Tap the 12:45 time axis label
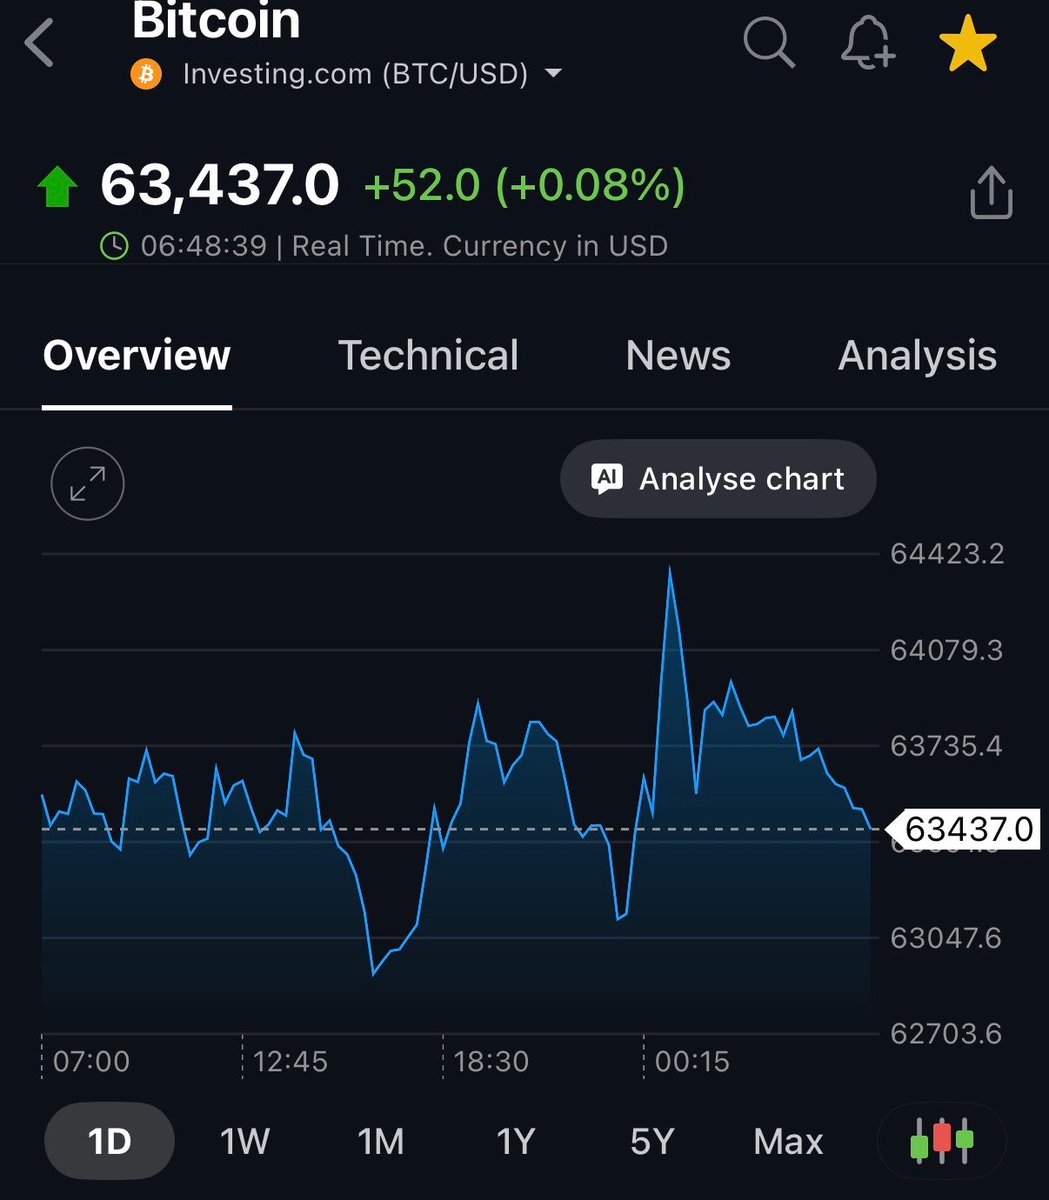 291,1061
